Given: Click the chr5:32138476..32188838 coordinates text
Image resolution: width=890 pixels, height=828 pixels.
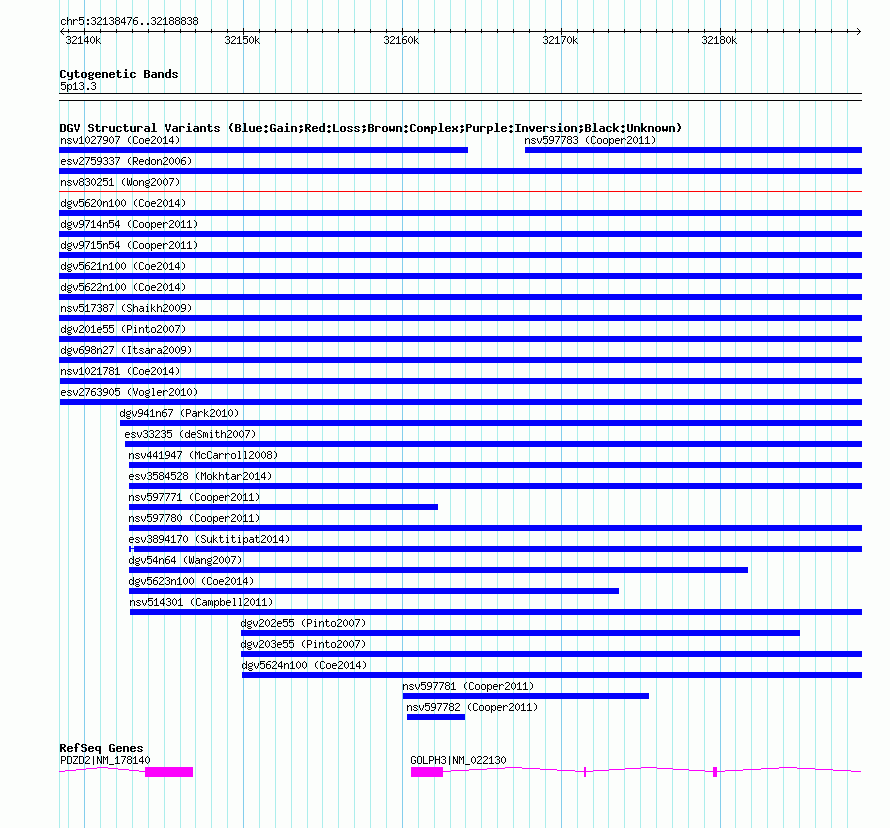Looking at the screenshot, I should click(x=129, y=22).
